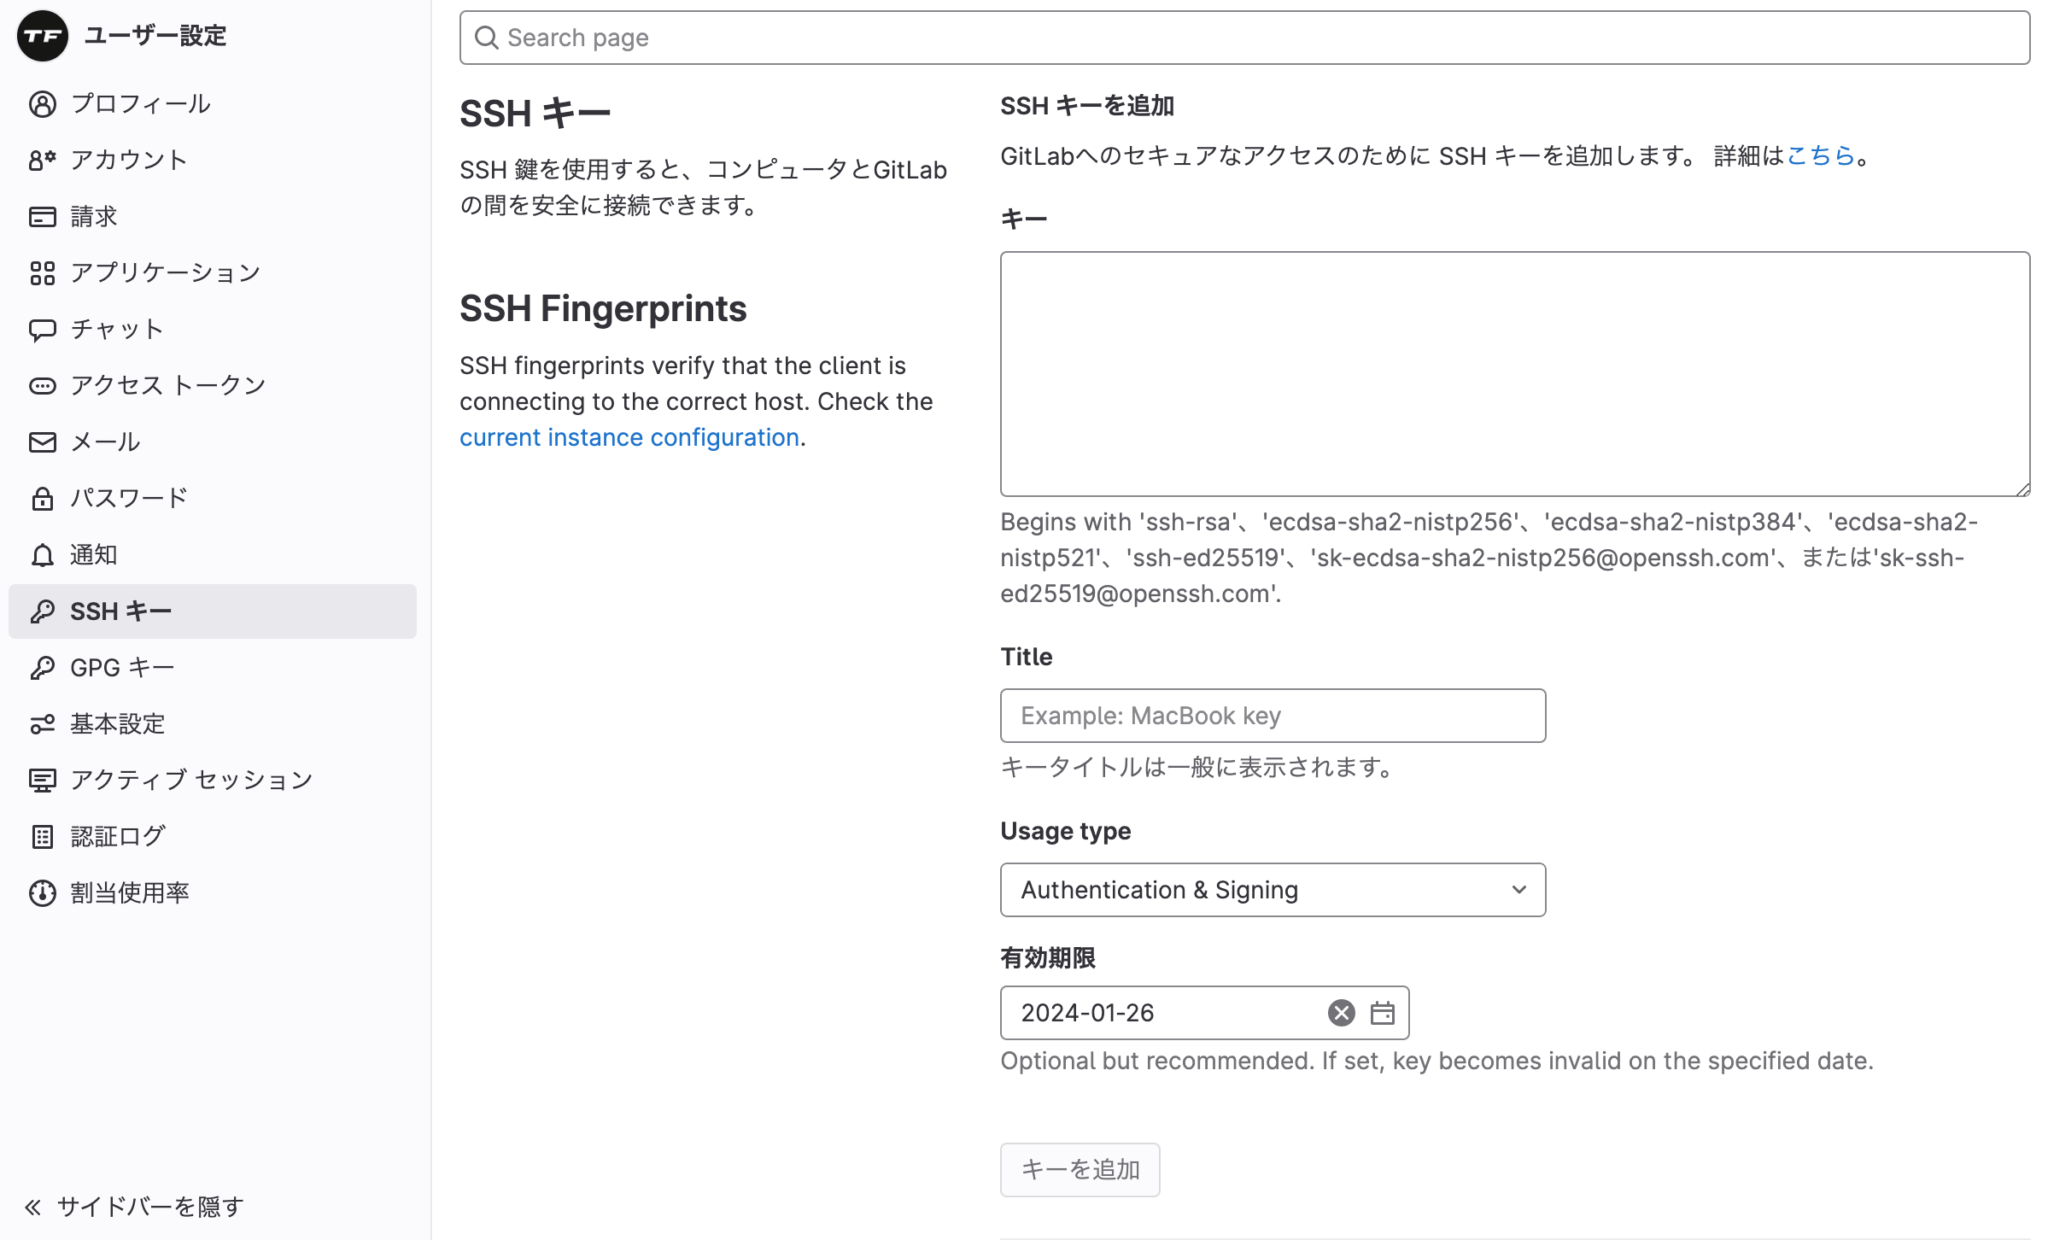
Task: Select the アカウント icon in the sidebar
Action: 42,159
